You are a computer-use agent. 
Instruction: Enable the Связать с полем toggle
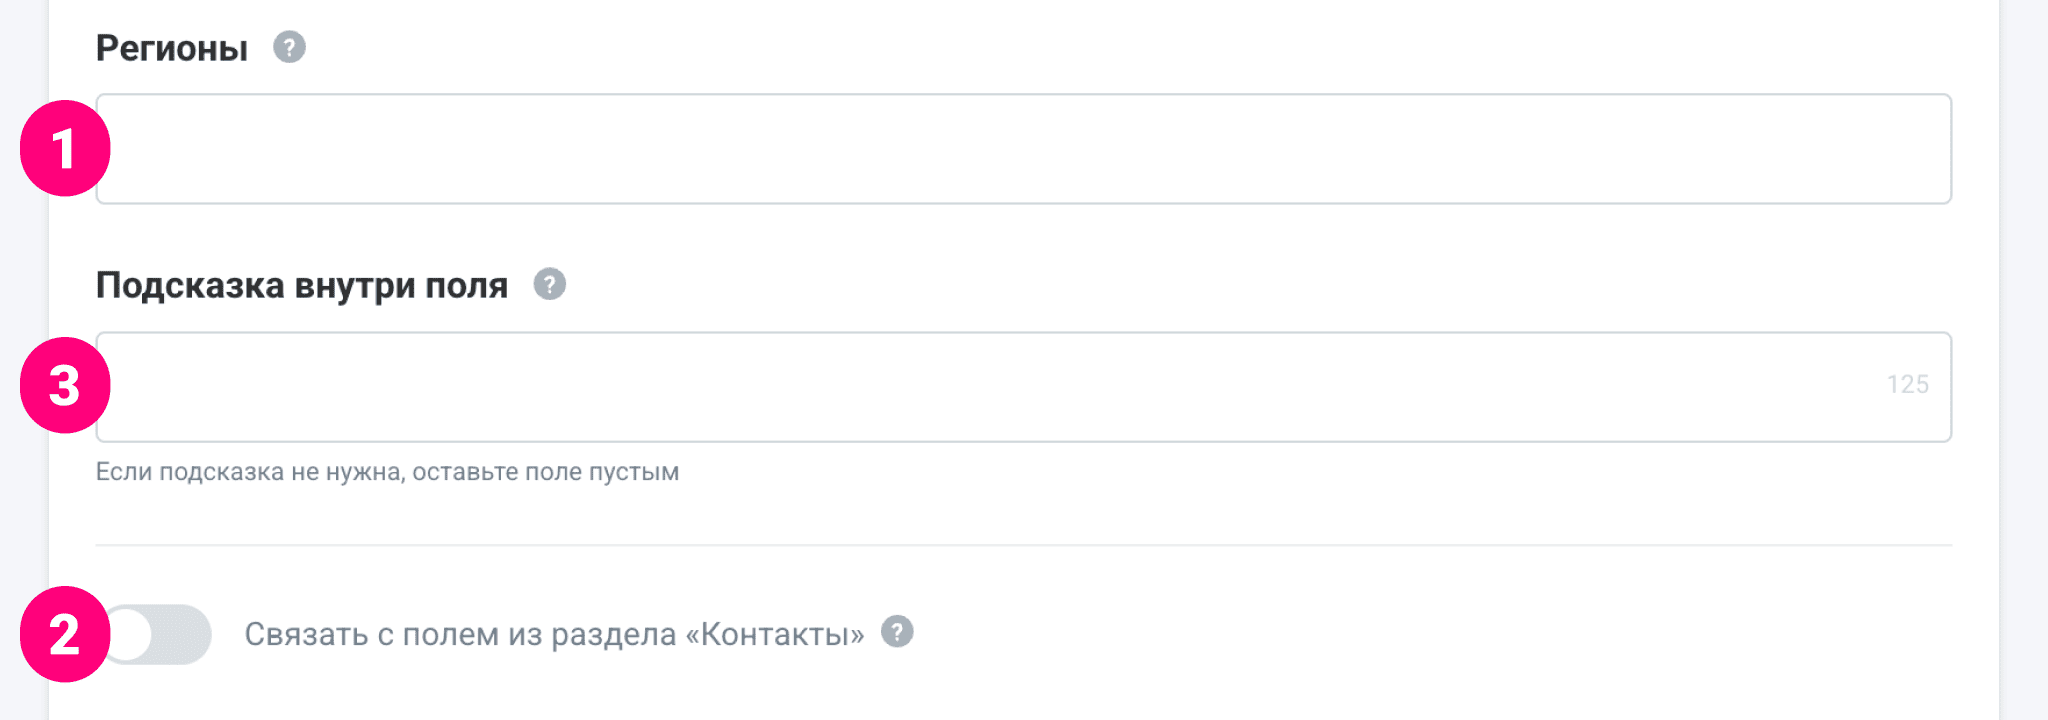tap(160, 634)
